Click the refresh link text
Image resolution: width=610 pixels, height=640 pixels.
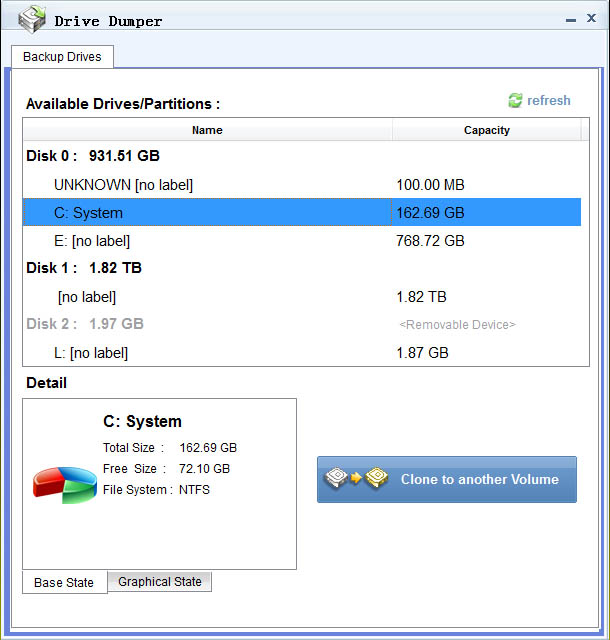coord(548,101)
